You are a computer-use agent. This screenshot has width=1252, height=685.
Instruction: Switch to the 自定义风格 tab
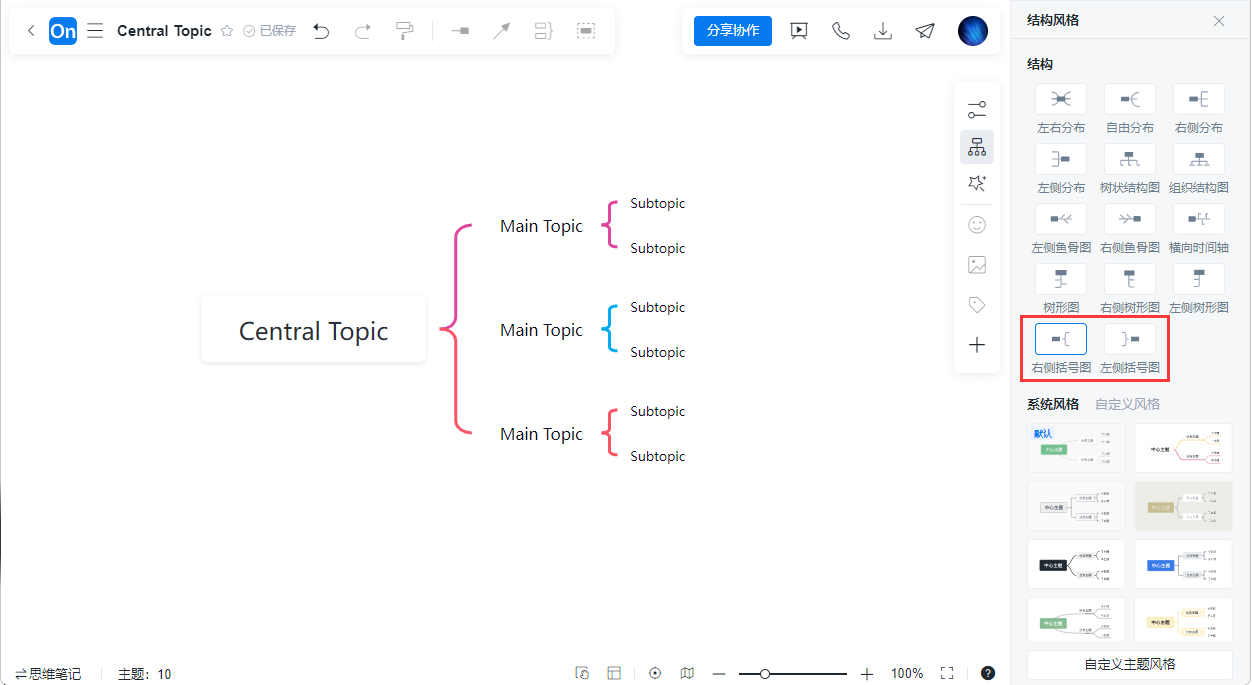1128,404
